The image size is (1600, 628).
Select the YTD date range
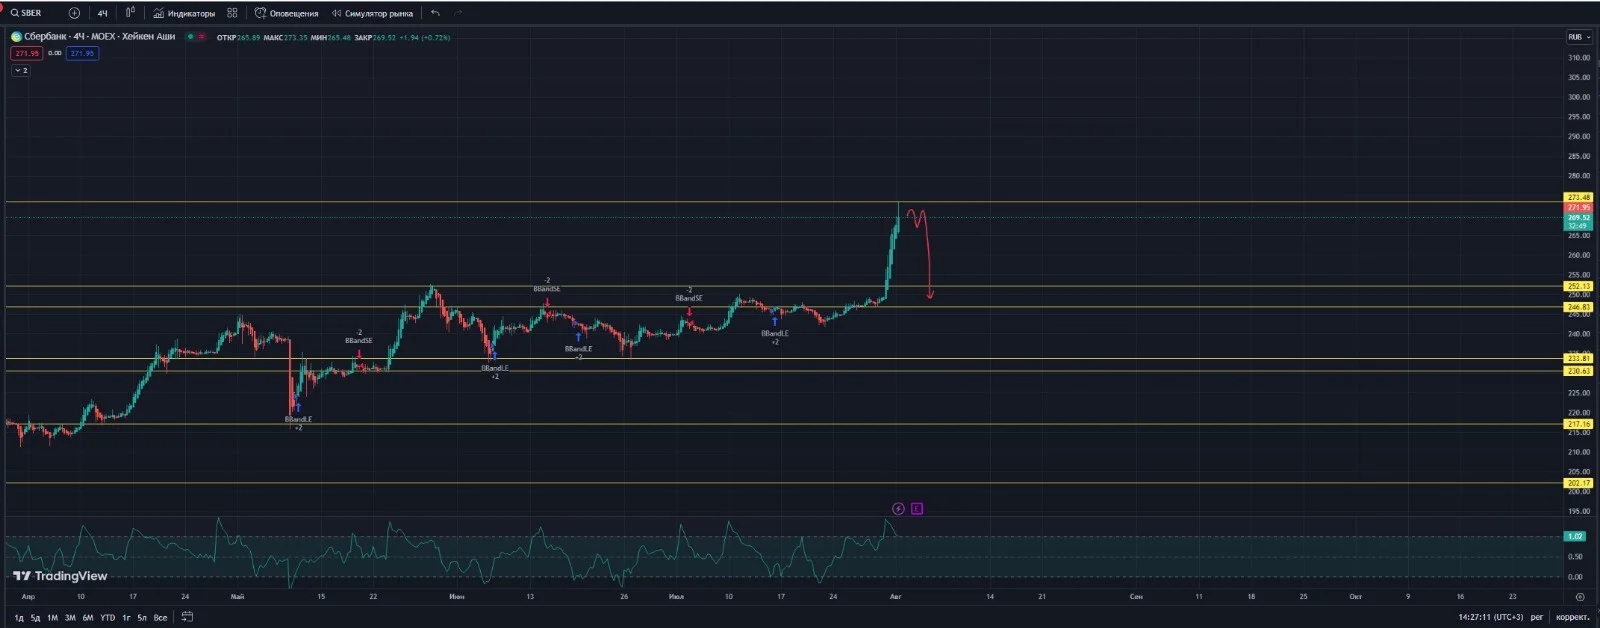(107, 618)
